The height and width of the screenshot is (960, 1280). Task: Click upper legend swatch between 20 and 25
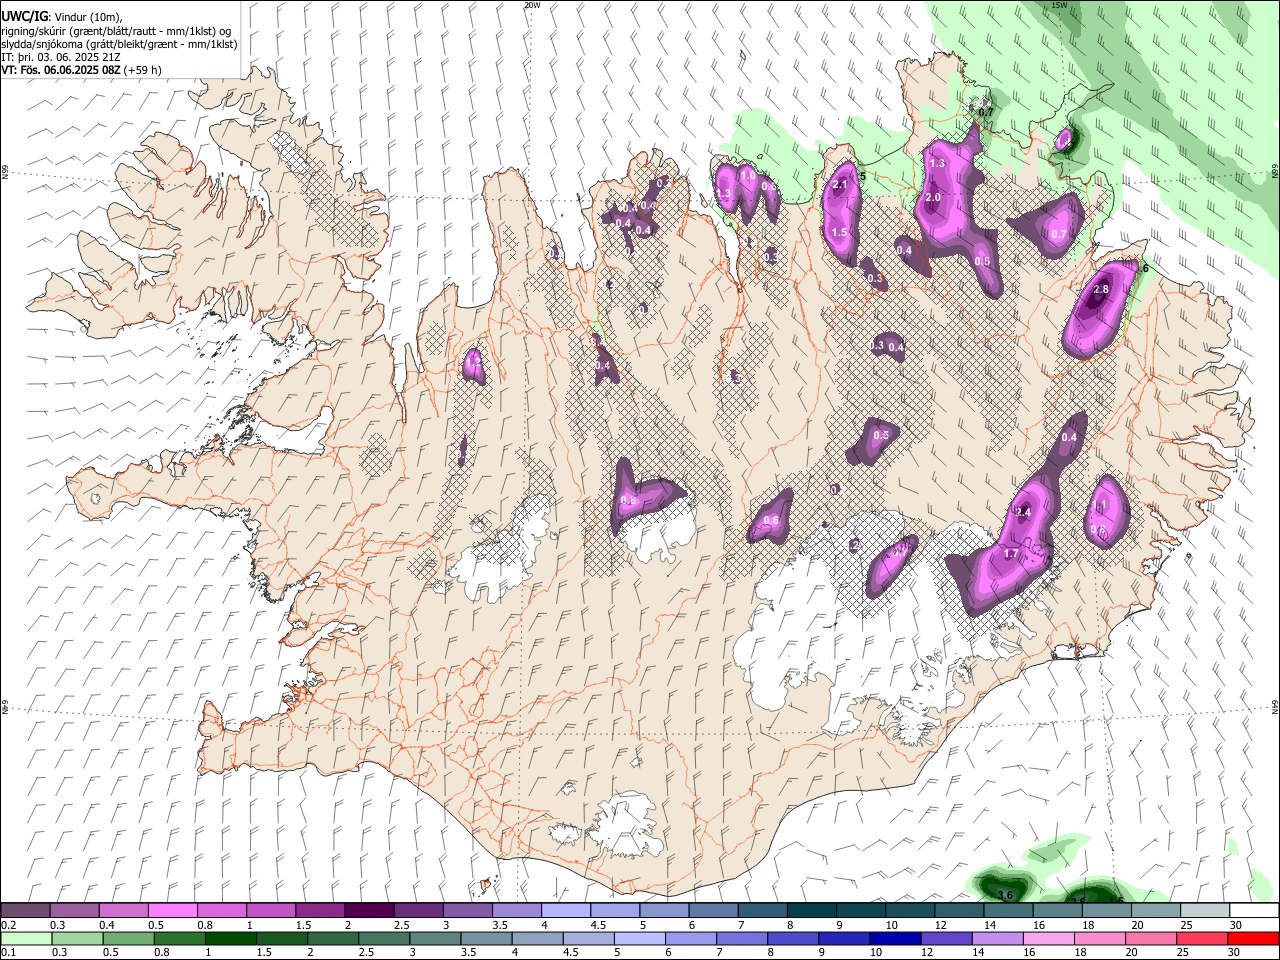coord(1155,911)
